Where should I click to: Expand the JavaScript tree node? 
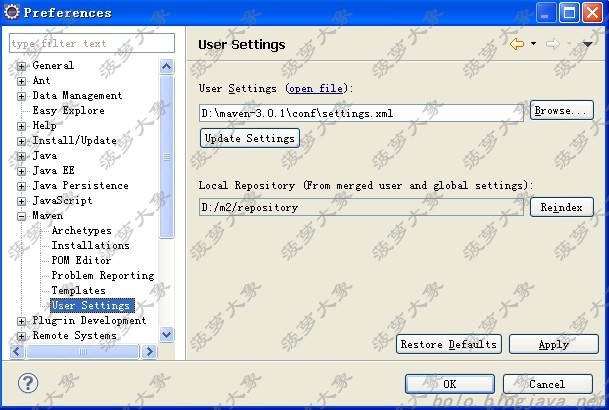pos(21,202)
